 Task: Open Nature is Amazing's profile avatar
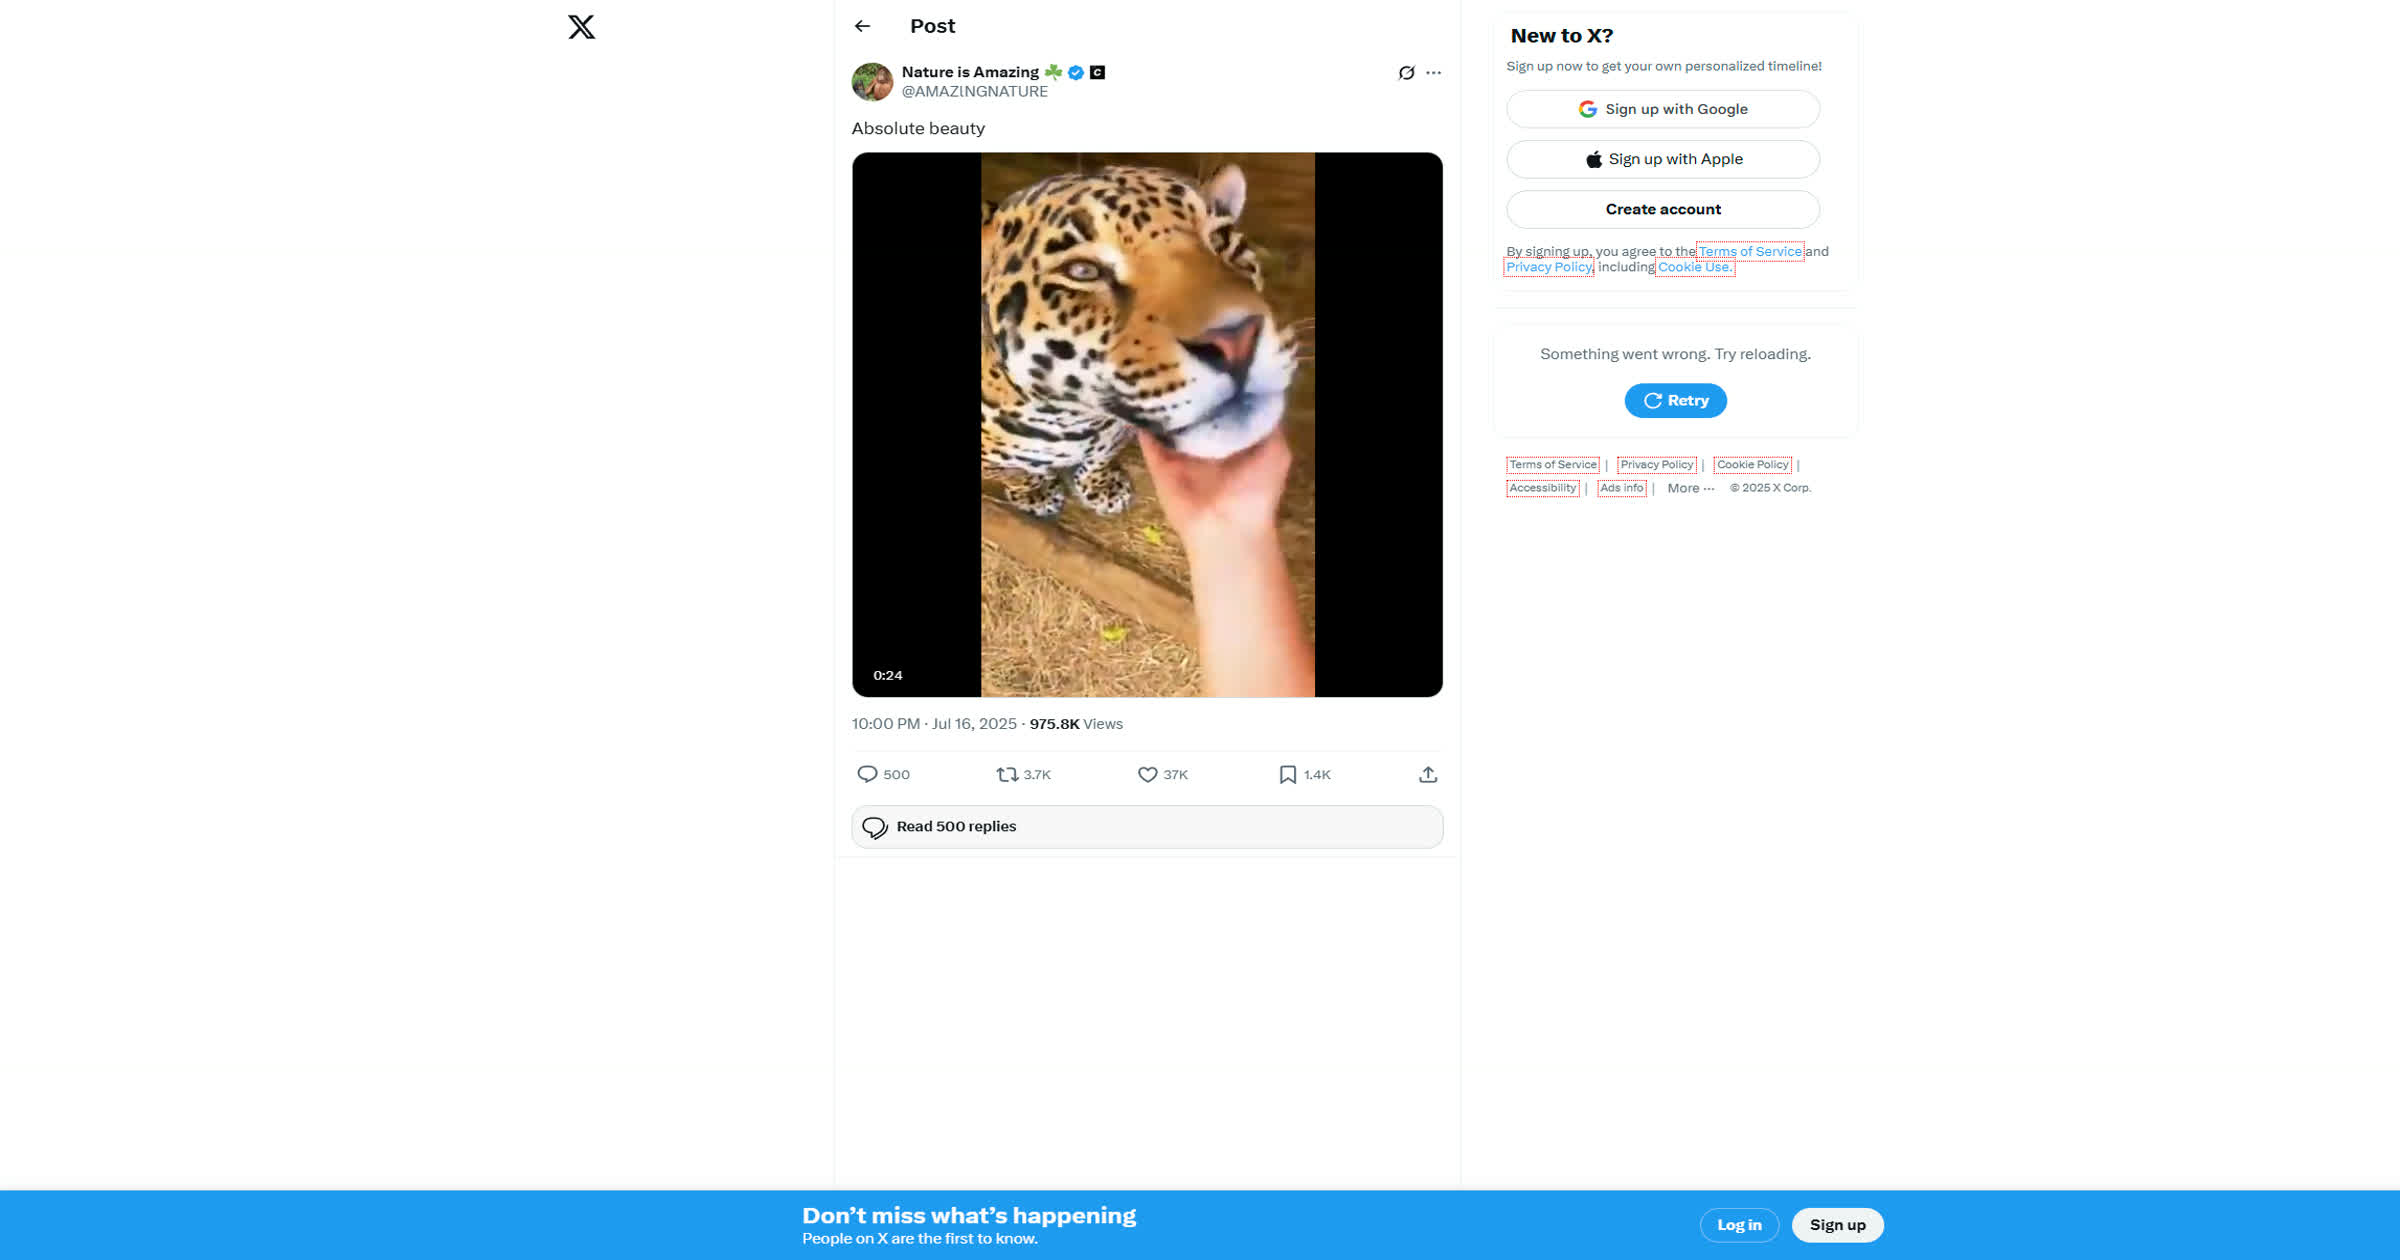click(x=872, y=81)
